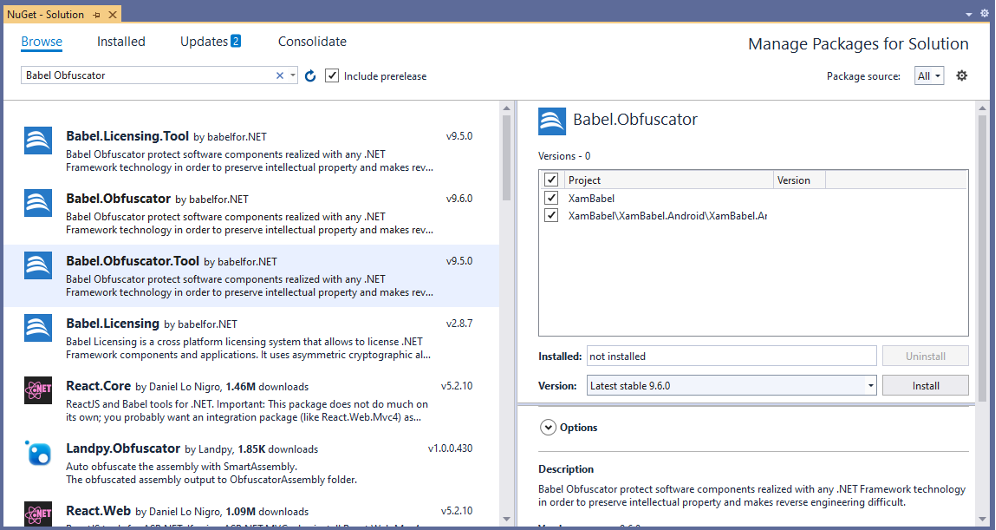
Task: Open search history dropdown arrow
Action: pyautogui.click(x=292, y=76)
